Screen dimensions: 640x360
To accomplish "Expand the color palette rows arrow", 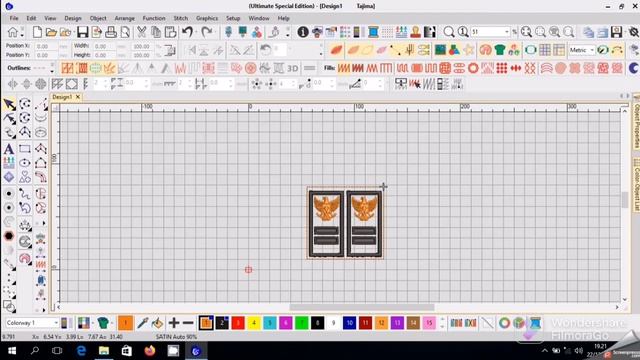I will click(442, 323).
